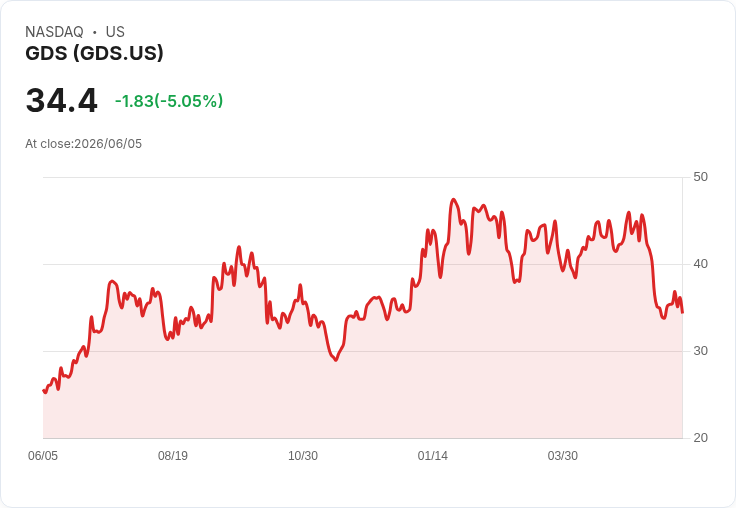Click the 20 y-axis price label
Image resolution: width=736 pixels, height=508 pixels.
click(700, 438)
